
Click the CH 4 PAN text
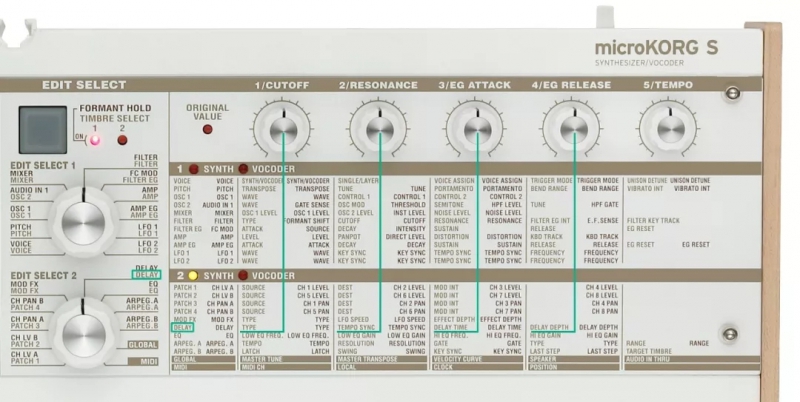(605, 304)
